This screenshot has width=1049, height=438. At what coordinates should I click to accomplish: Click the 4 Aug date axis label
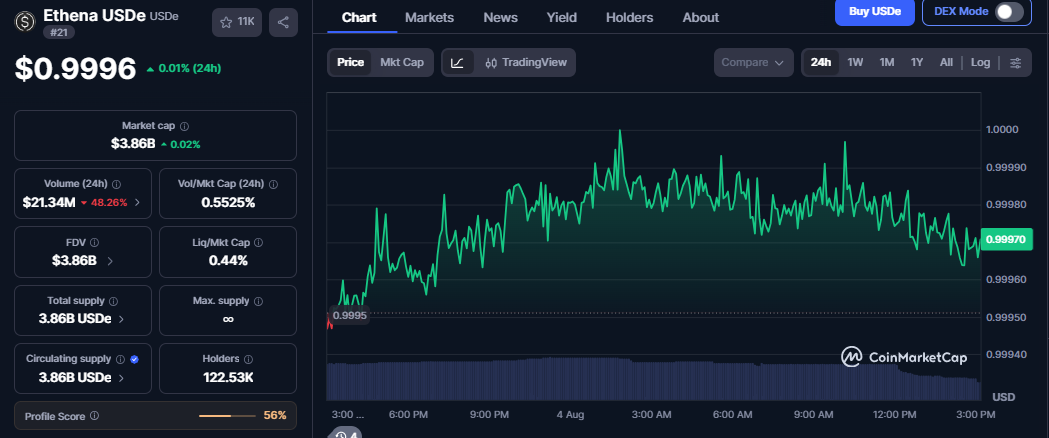(571, 415)
